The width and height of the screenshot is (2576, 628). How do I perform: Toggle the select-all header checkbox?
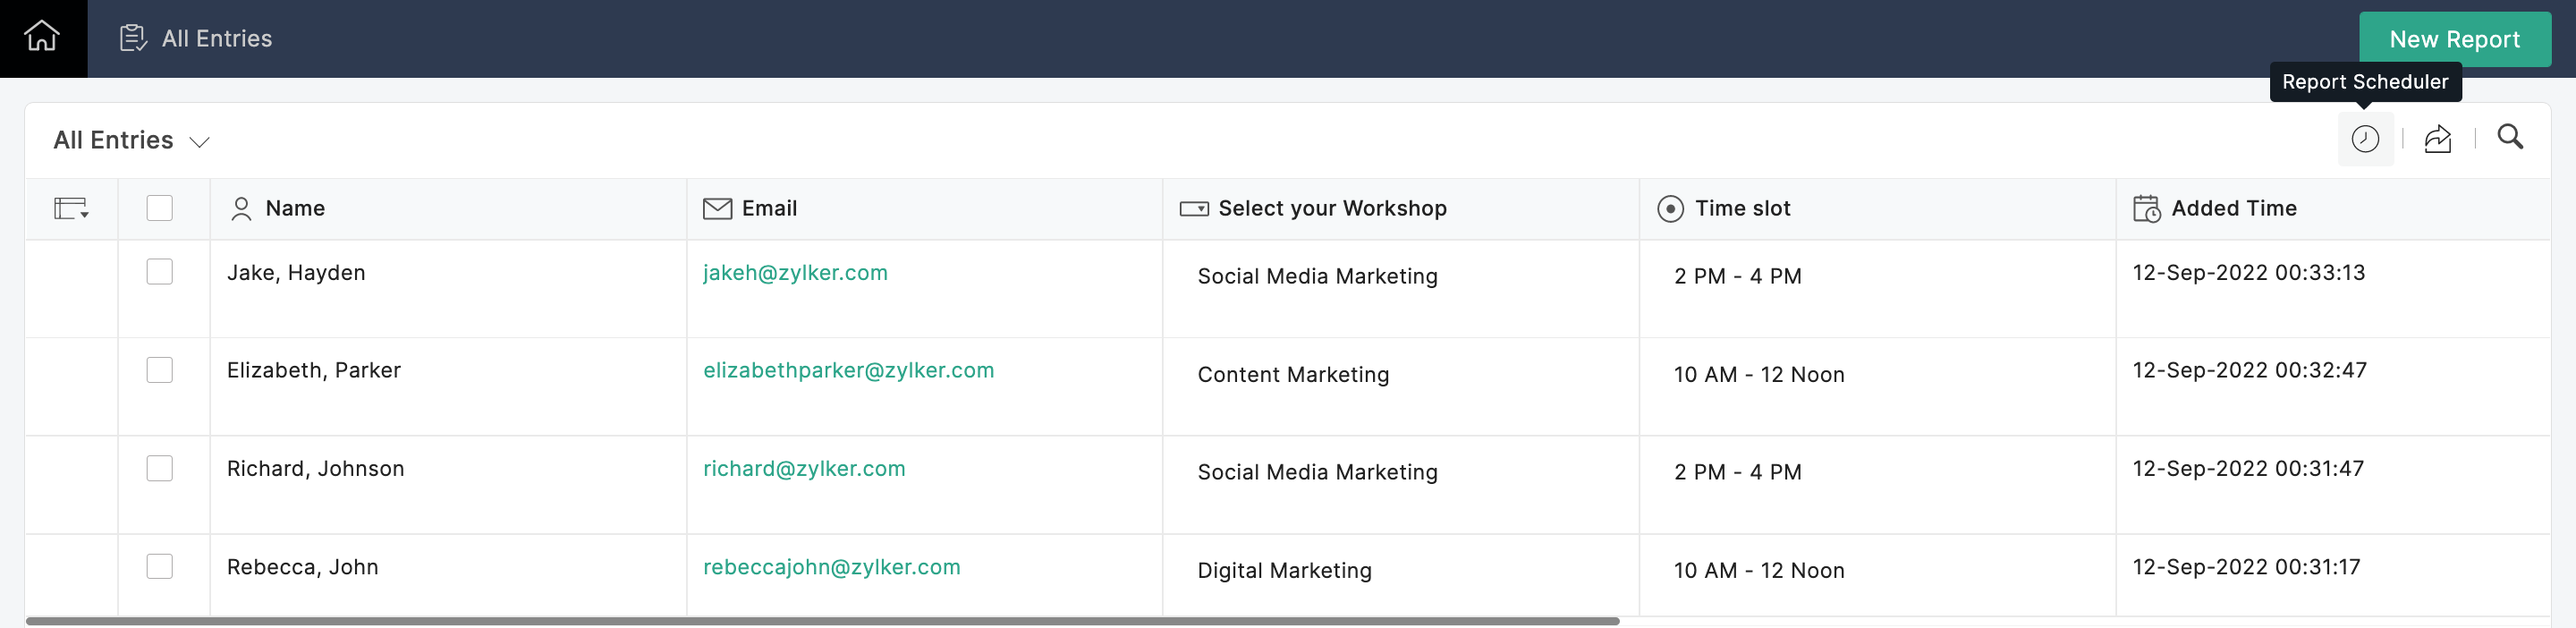pos(160,208)
